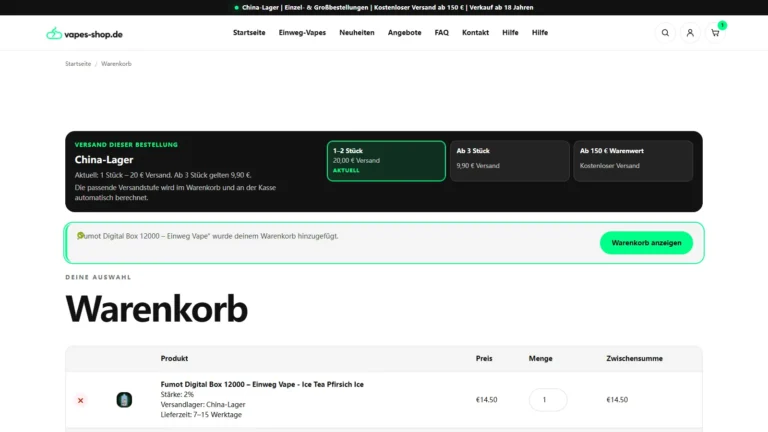The width and height of the screenshot is (768, 432).
Task: Click the €14.50 Preis value
Action: click(x=486, y=400)
